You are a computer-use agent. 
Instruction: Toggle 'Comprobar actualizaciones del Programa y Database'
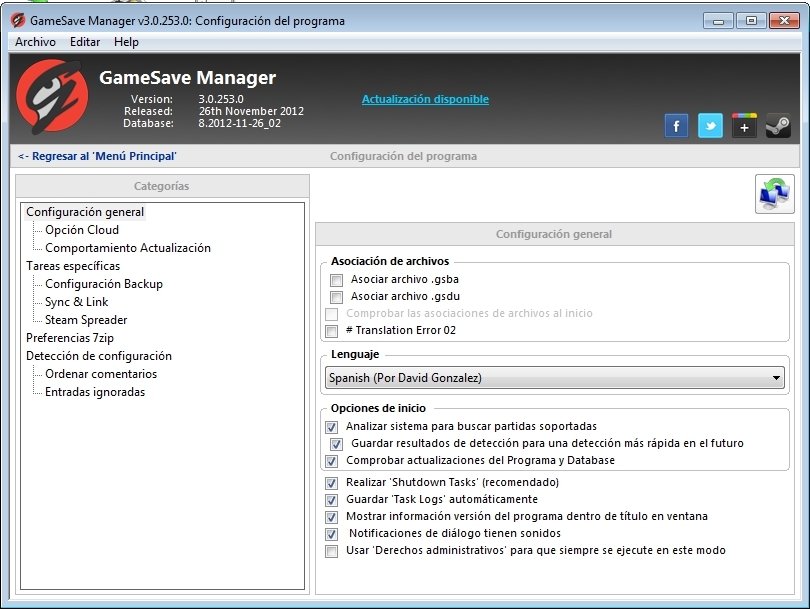(332, 461)
